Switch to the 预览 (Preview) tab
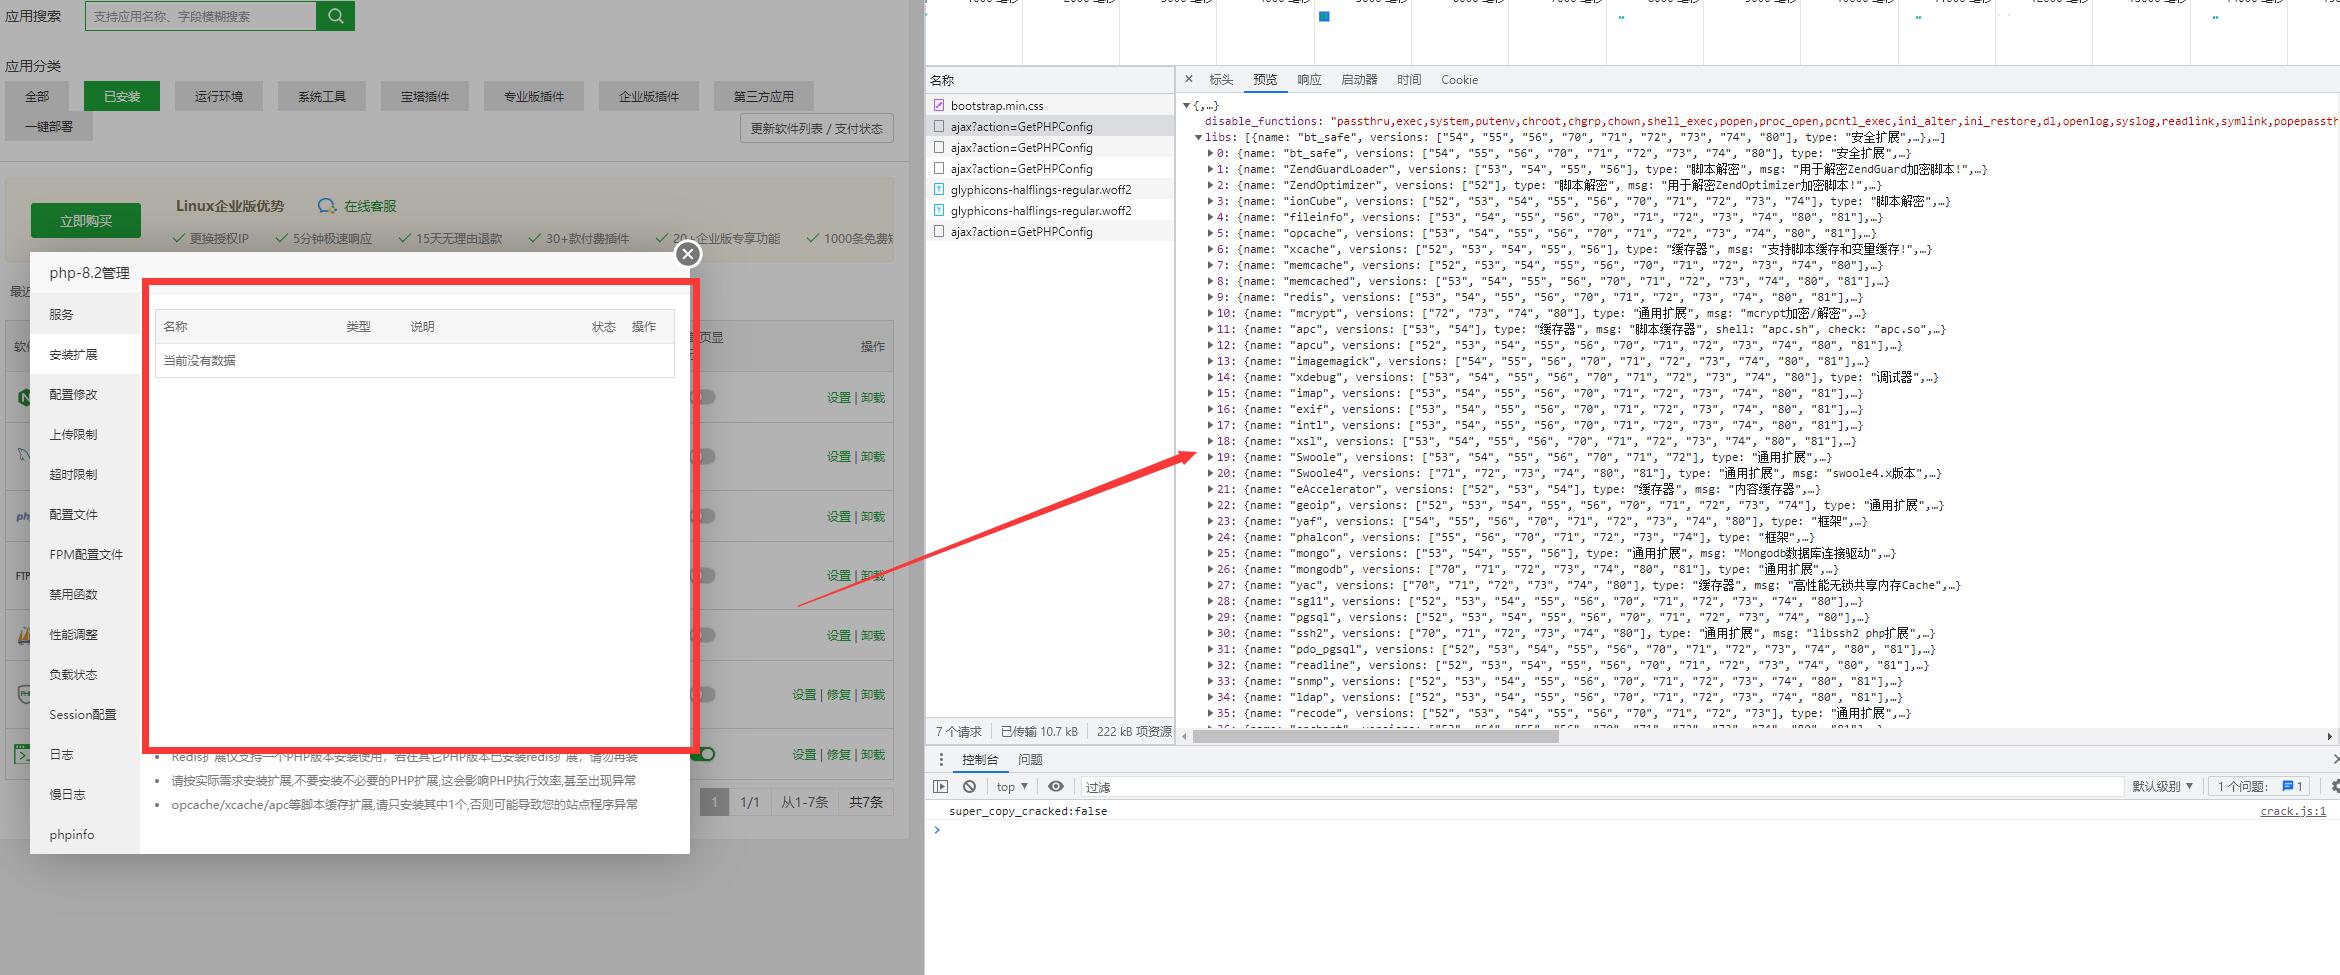Screen dimensions: 2340x975 (x=1265, y=80)
